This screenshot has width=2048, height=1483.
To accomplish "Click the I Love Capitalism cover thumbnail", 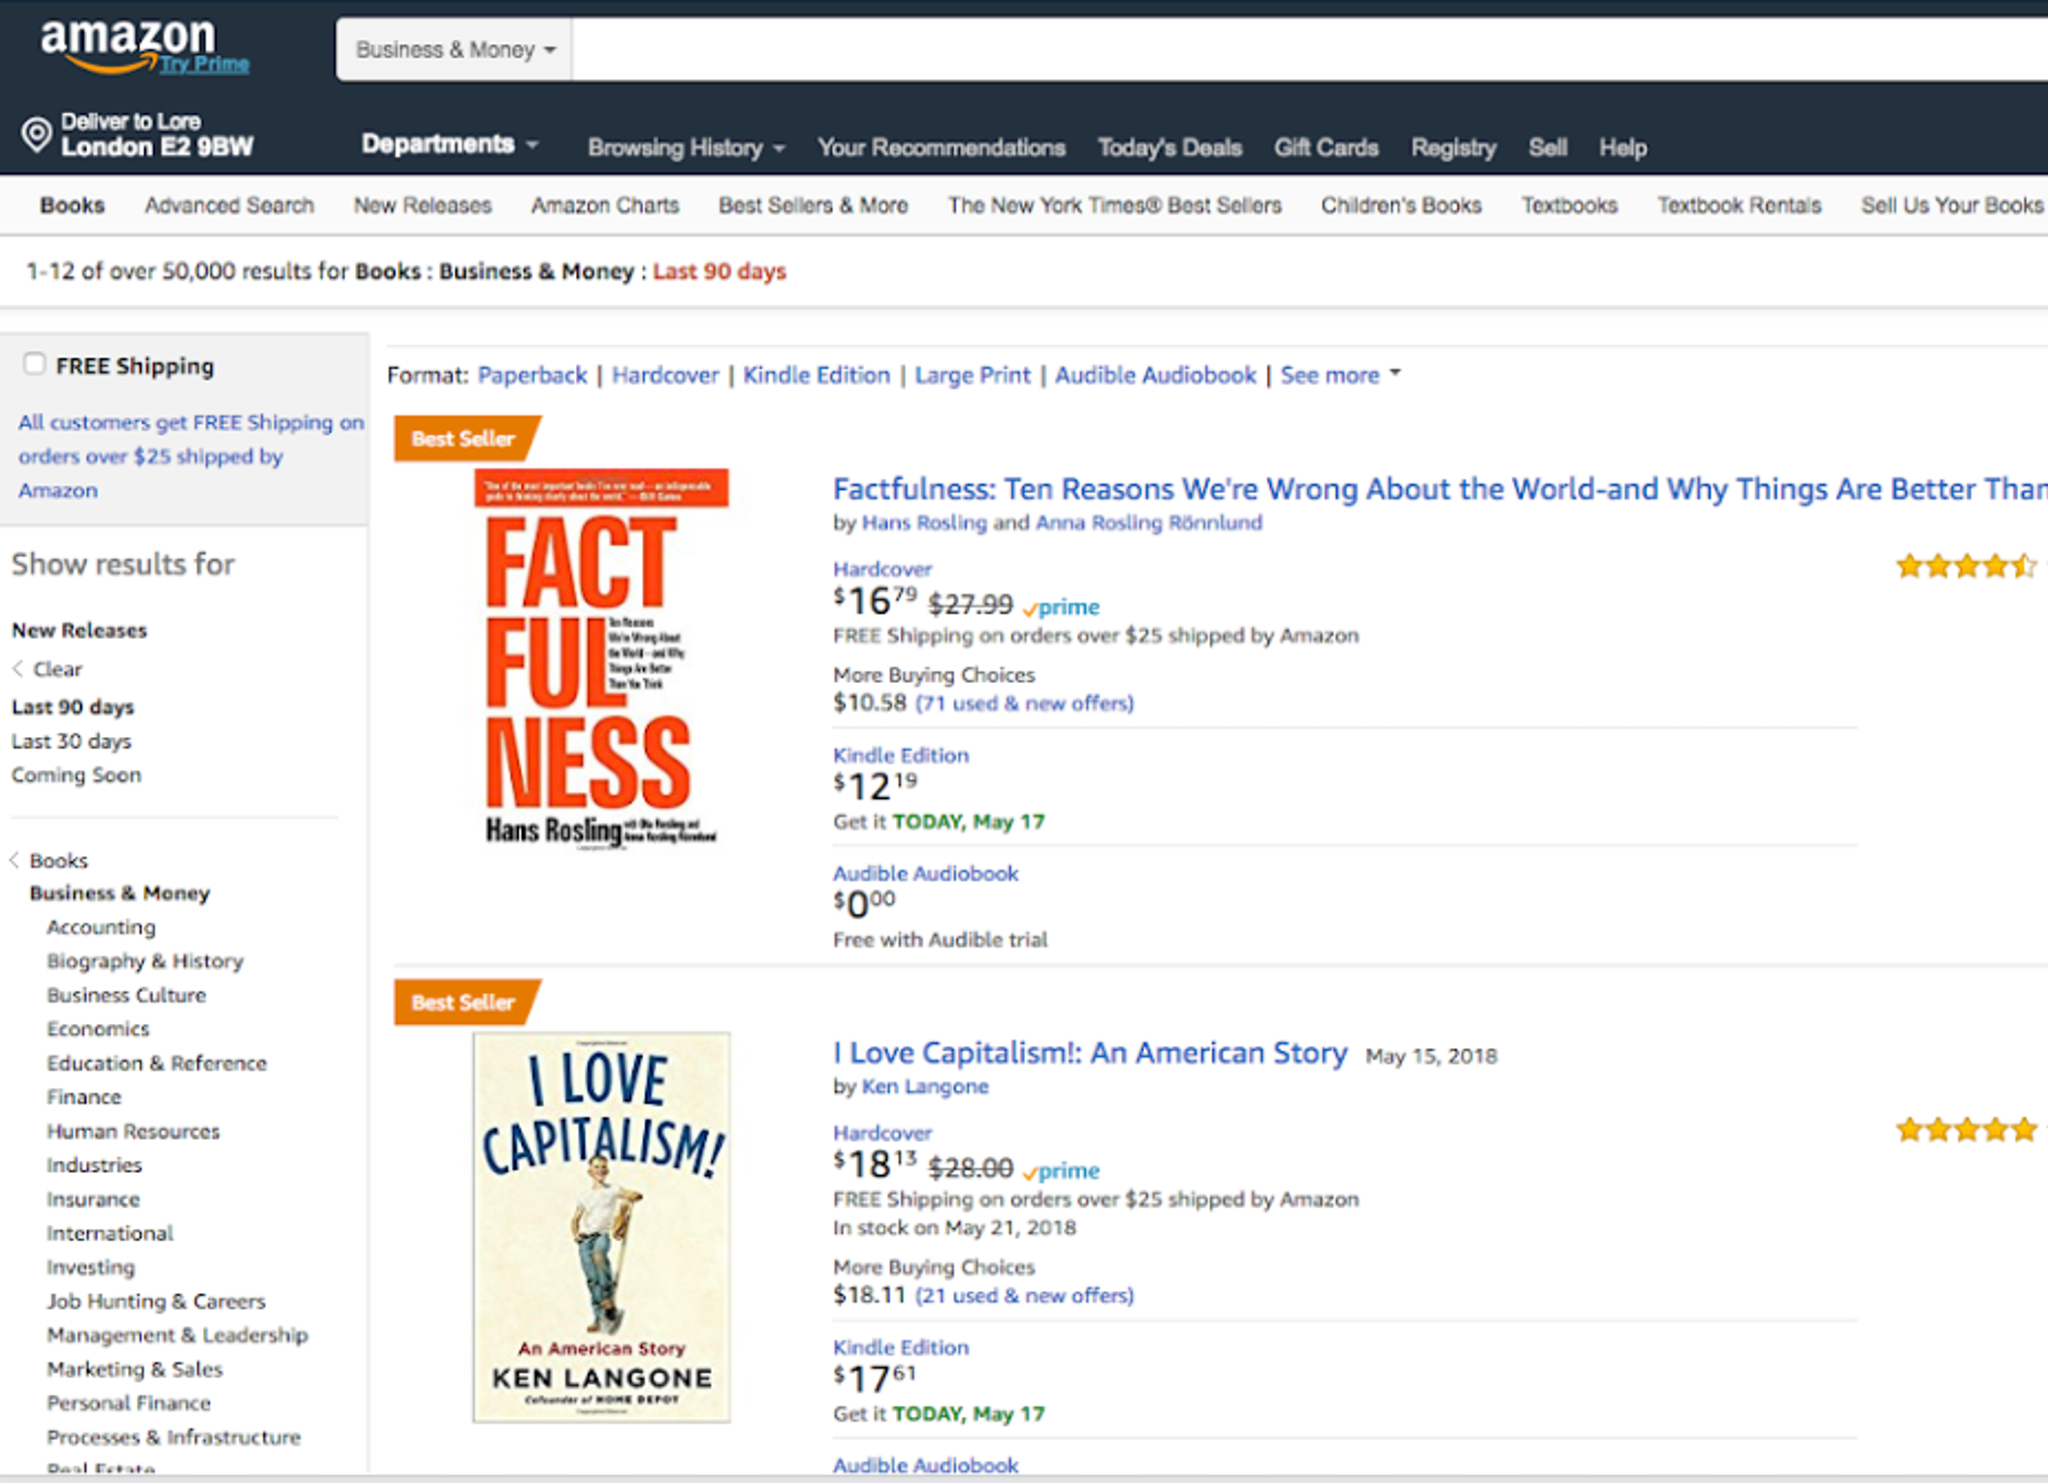I will tap(601, 1227).
